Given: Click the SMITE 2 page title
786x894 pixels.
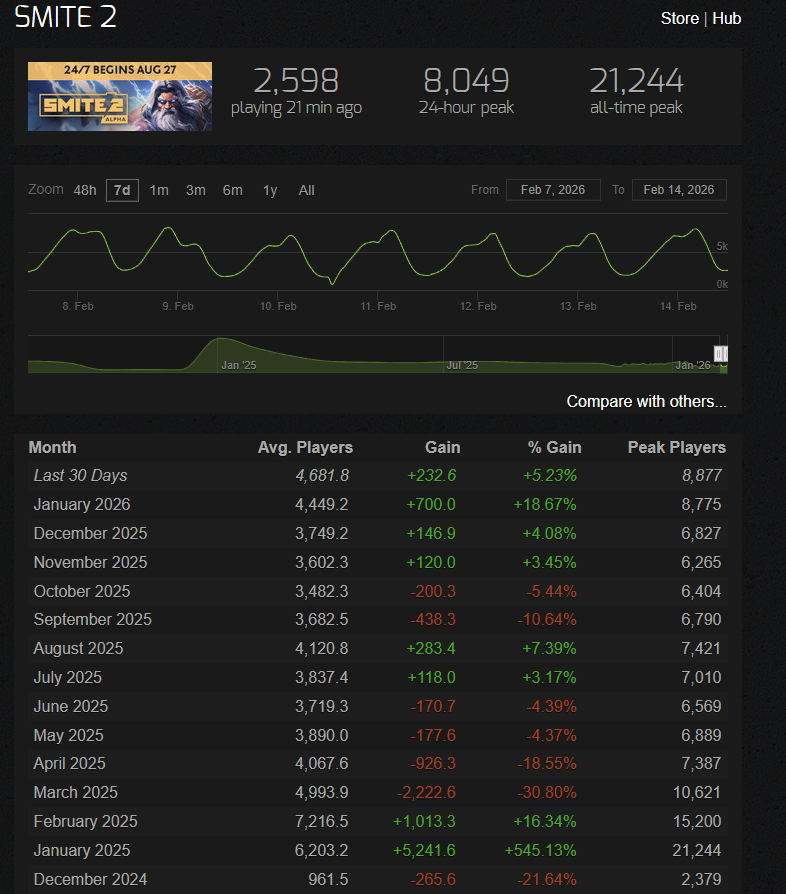Looking at the screenshot, I should pyautogui.click(x=66, y=17).
